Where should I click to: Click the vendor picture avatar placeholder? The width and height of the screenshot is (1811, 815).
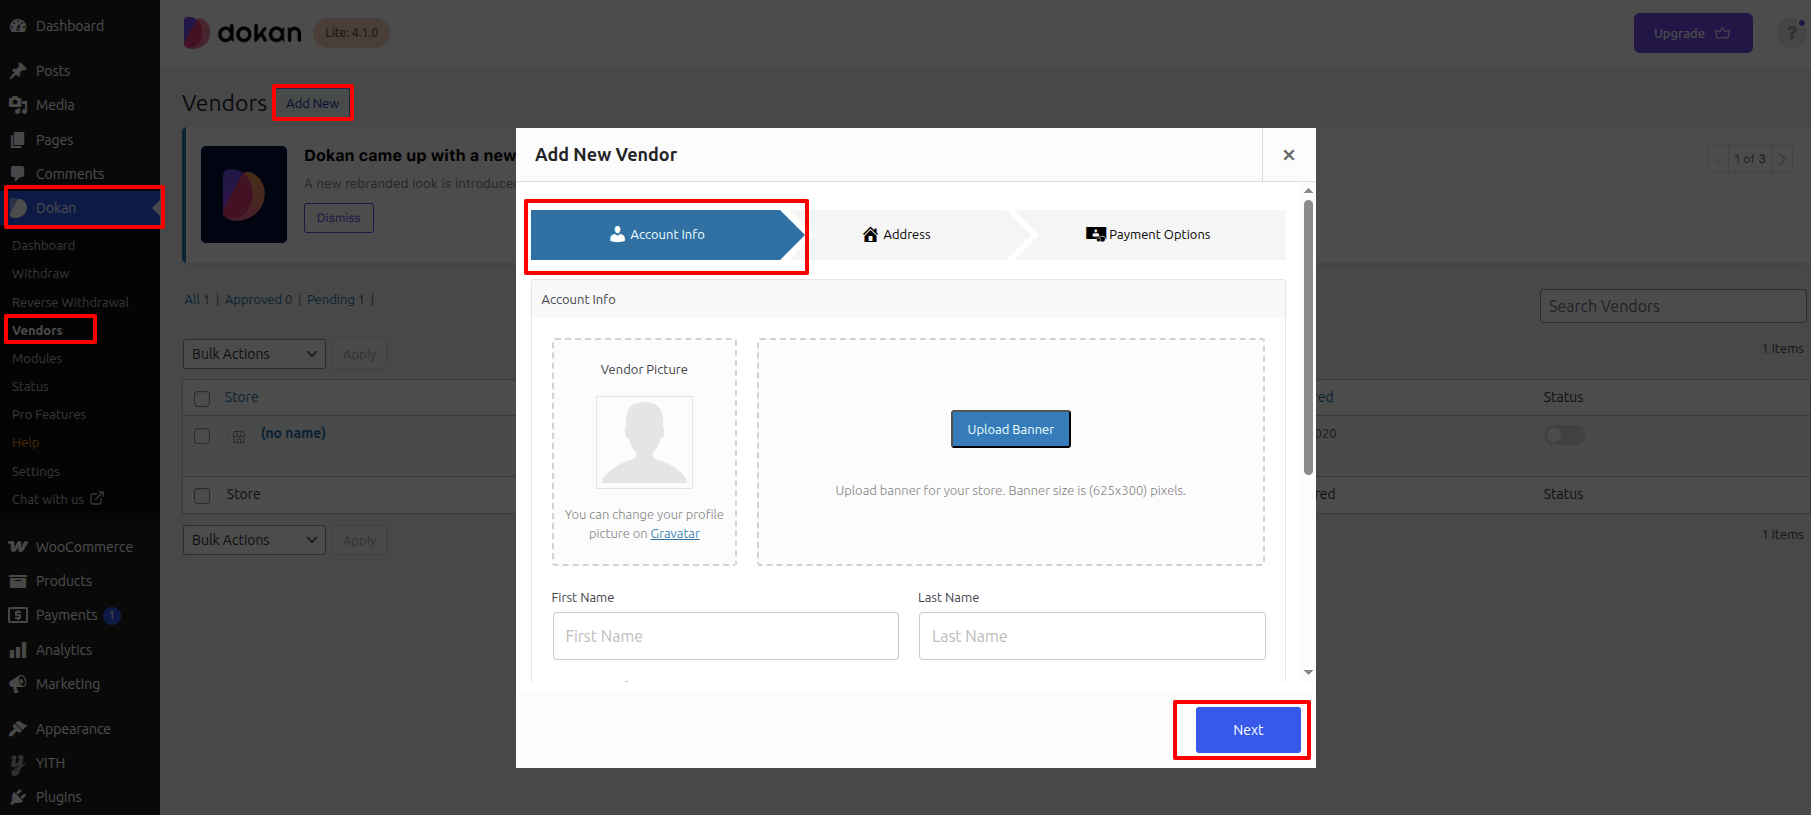pos(644,442)
